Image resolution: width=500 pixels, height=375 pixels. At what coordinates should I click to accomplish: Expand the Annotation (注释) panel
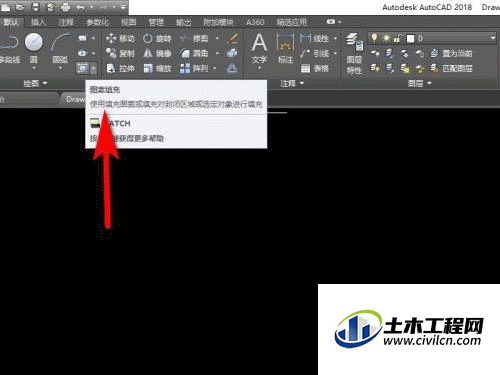292,83
